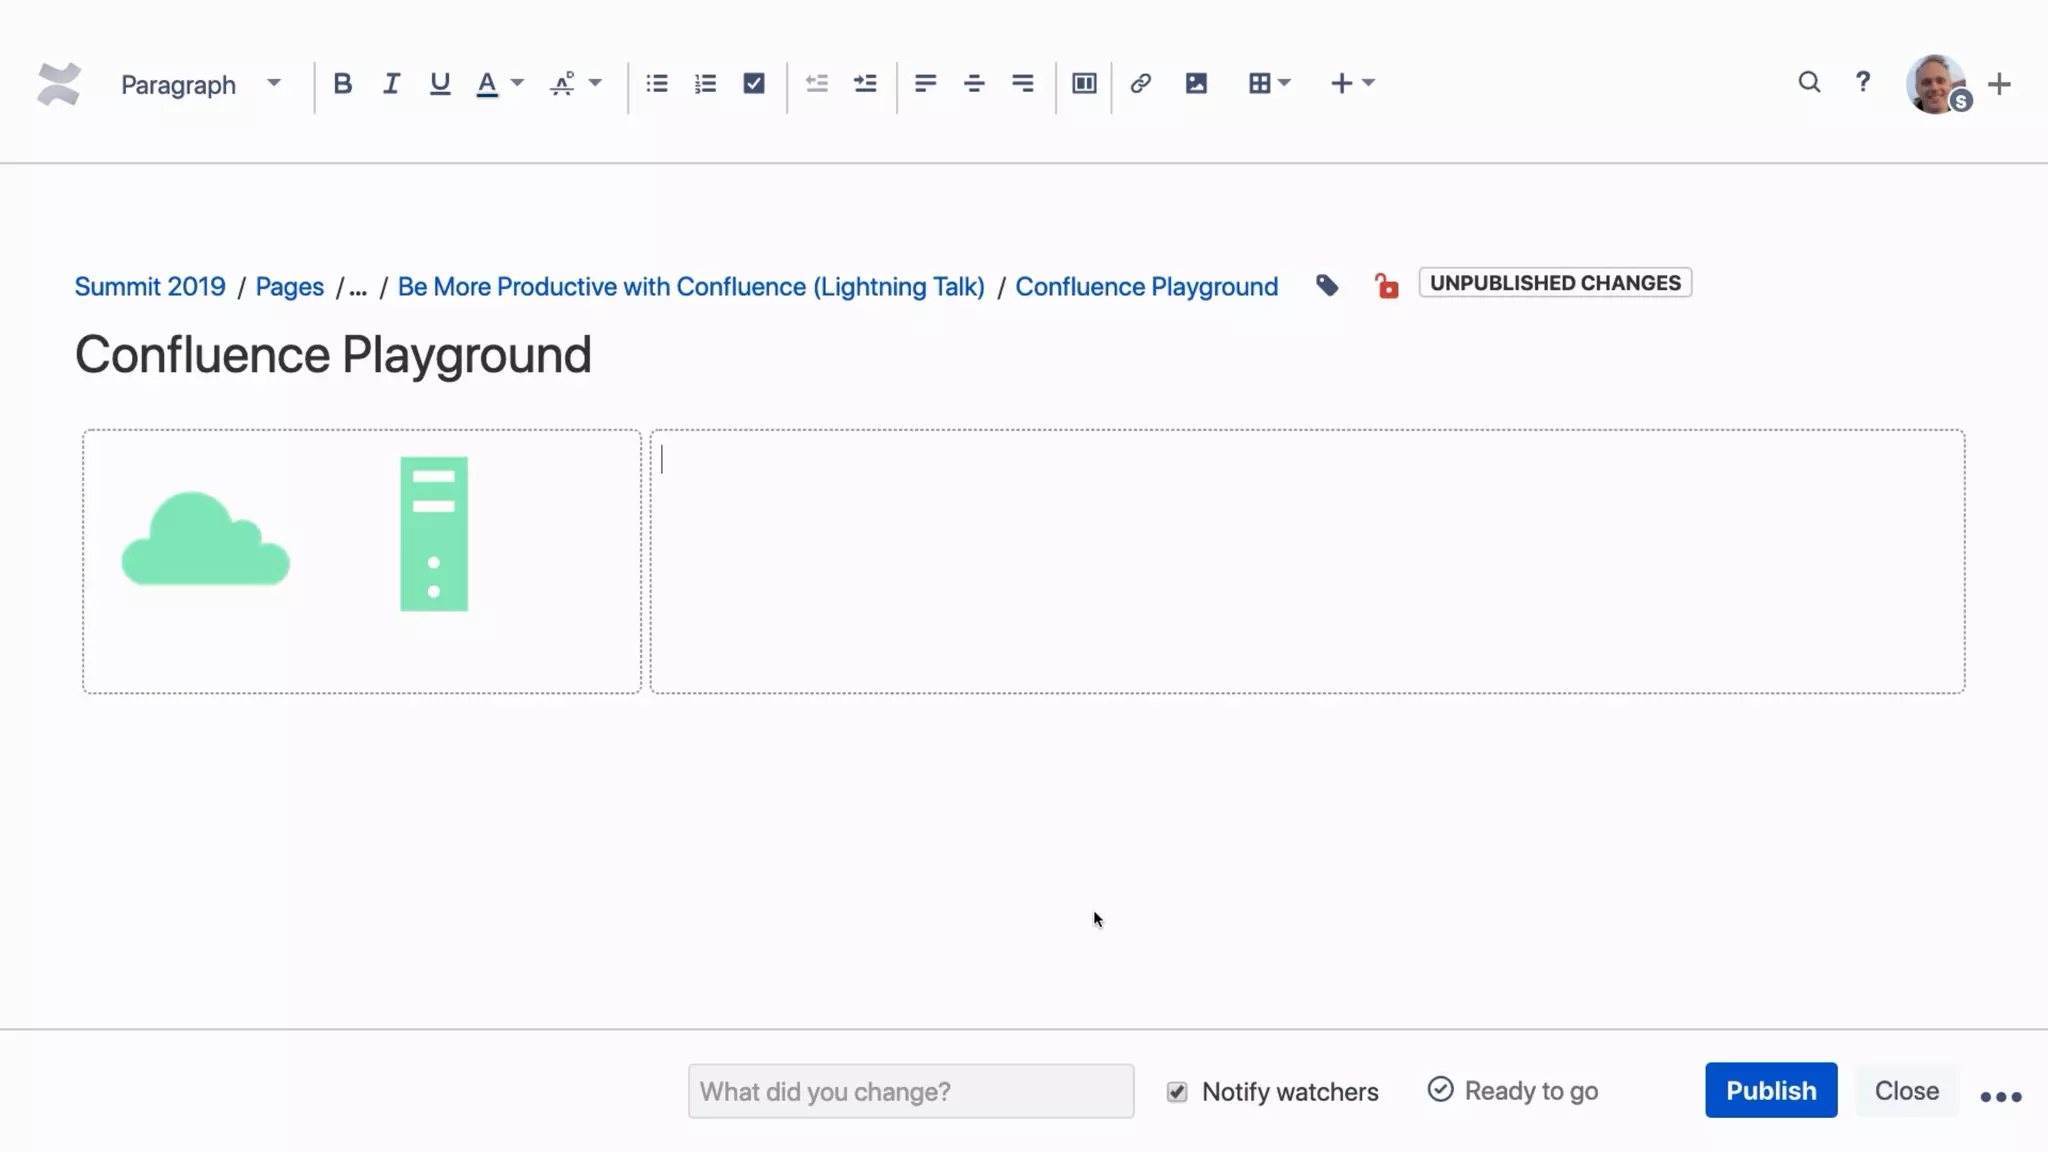
Task: Center align the text
Action: [x=974, y=84]
